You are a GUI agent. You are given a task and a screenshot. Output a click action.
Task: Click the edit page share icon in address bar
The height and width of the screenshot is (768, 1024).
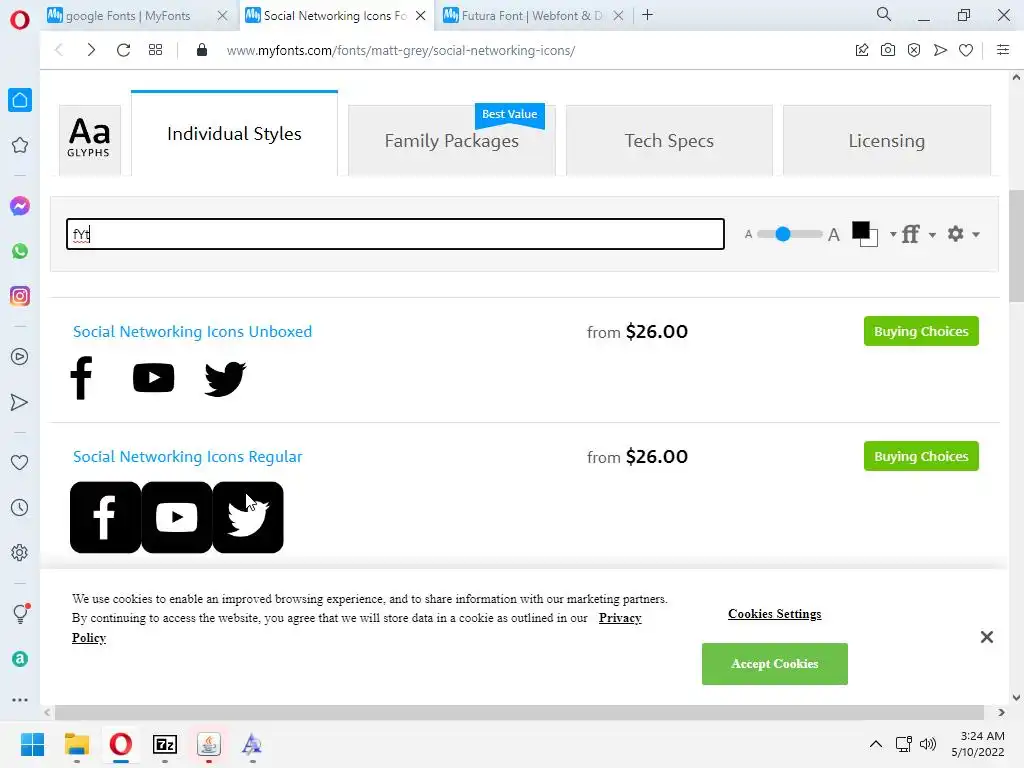pos(862,50)
